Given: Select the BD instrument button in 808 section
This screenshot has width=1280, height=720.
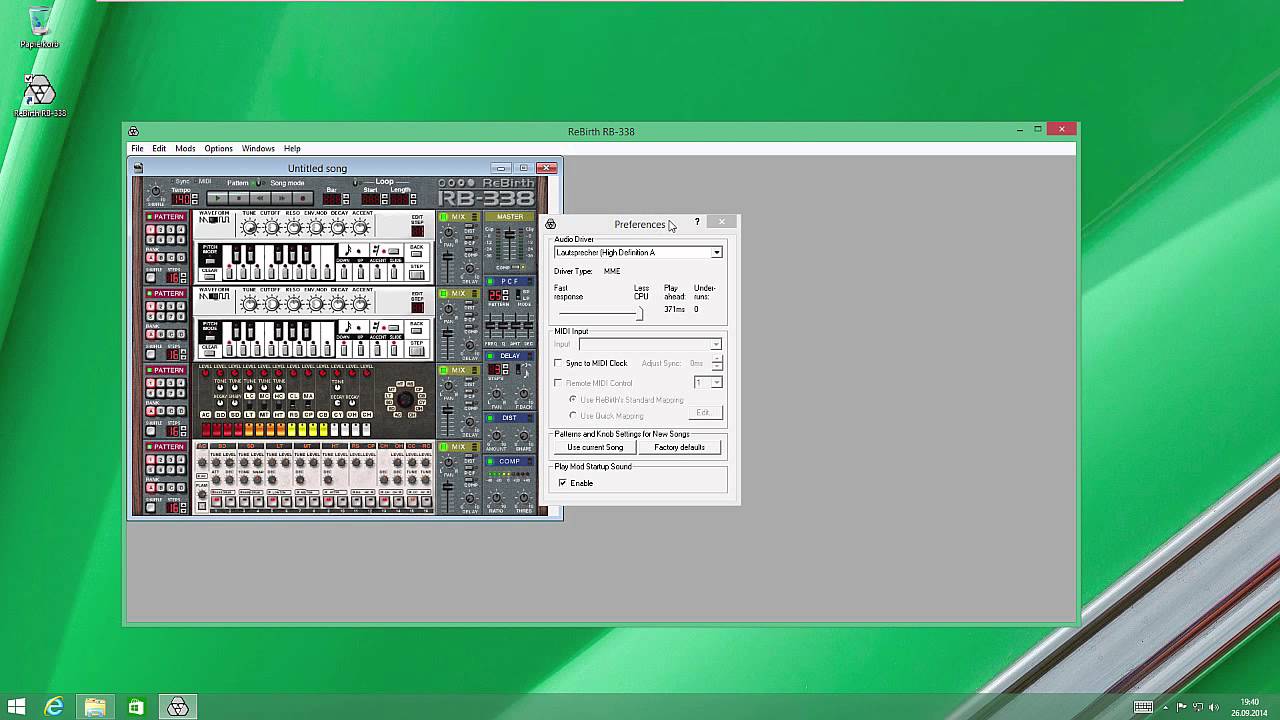Looking at the screenshot, I should coord(221,415).
